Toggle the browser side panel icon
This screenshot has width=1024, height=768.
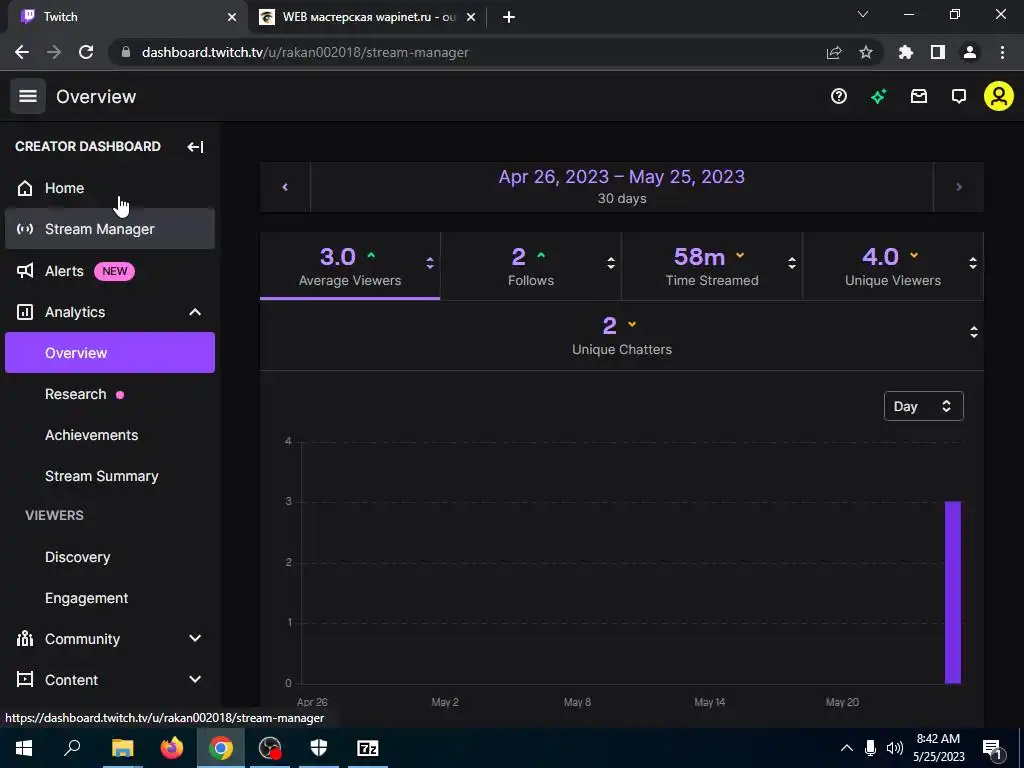click(938, 52)
